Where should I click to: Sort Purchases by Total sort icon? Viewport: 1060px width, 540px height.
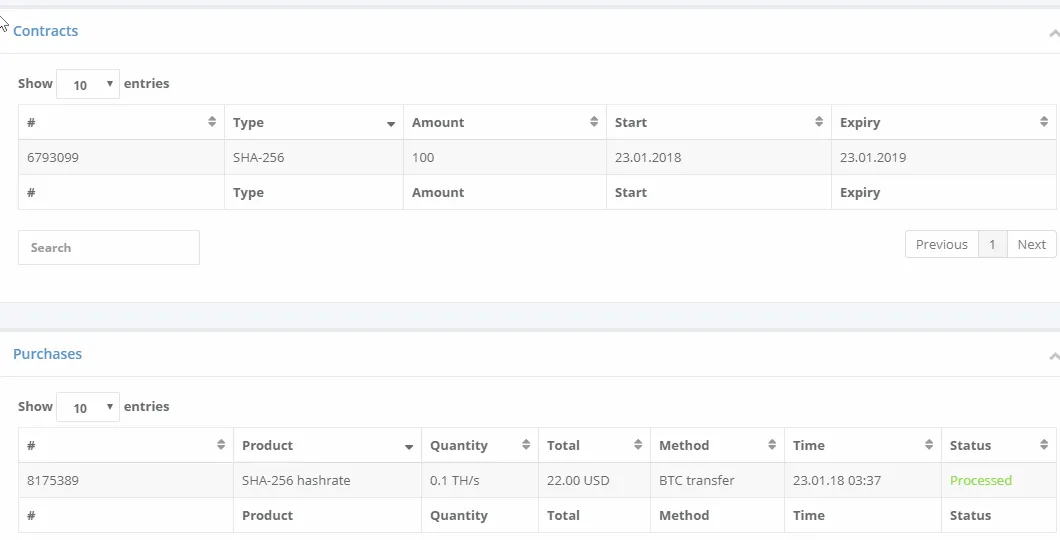[x=637, y=445]
